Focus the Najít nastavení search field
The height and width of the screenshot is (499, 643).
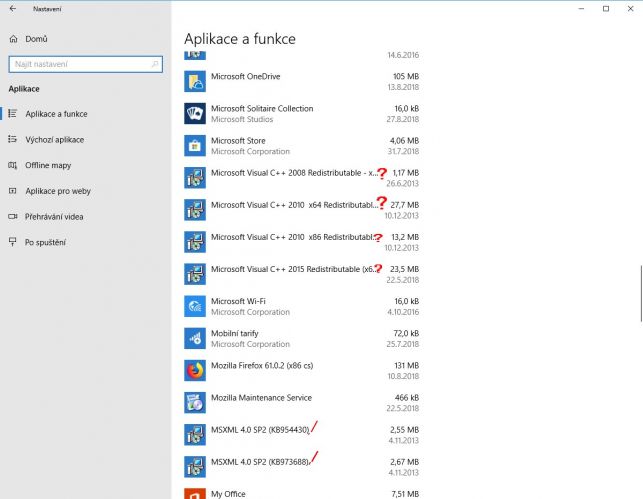coord(86,64)
